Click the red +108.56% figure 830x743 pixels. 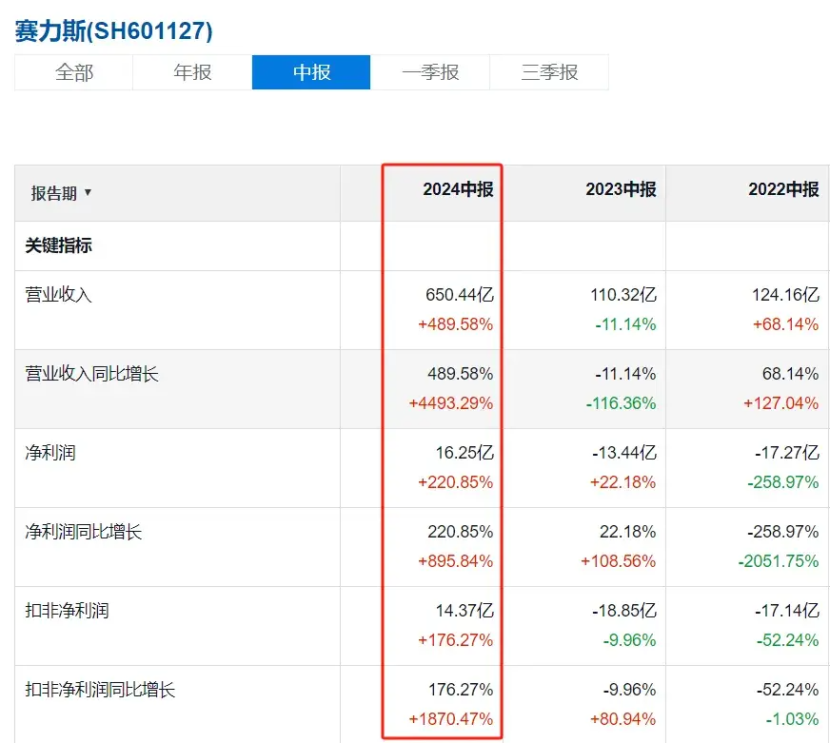coord(618,561)
